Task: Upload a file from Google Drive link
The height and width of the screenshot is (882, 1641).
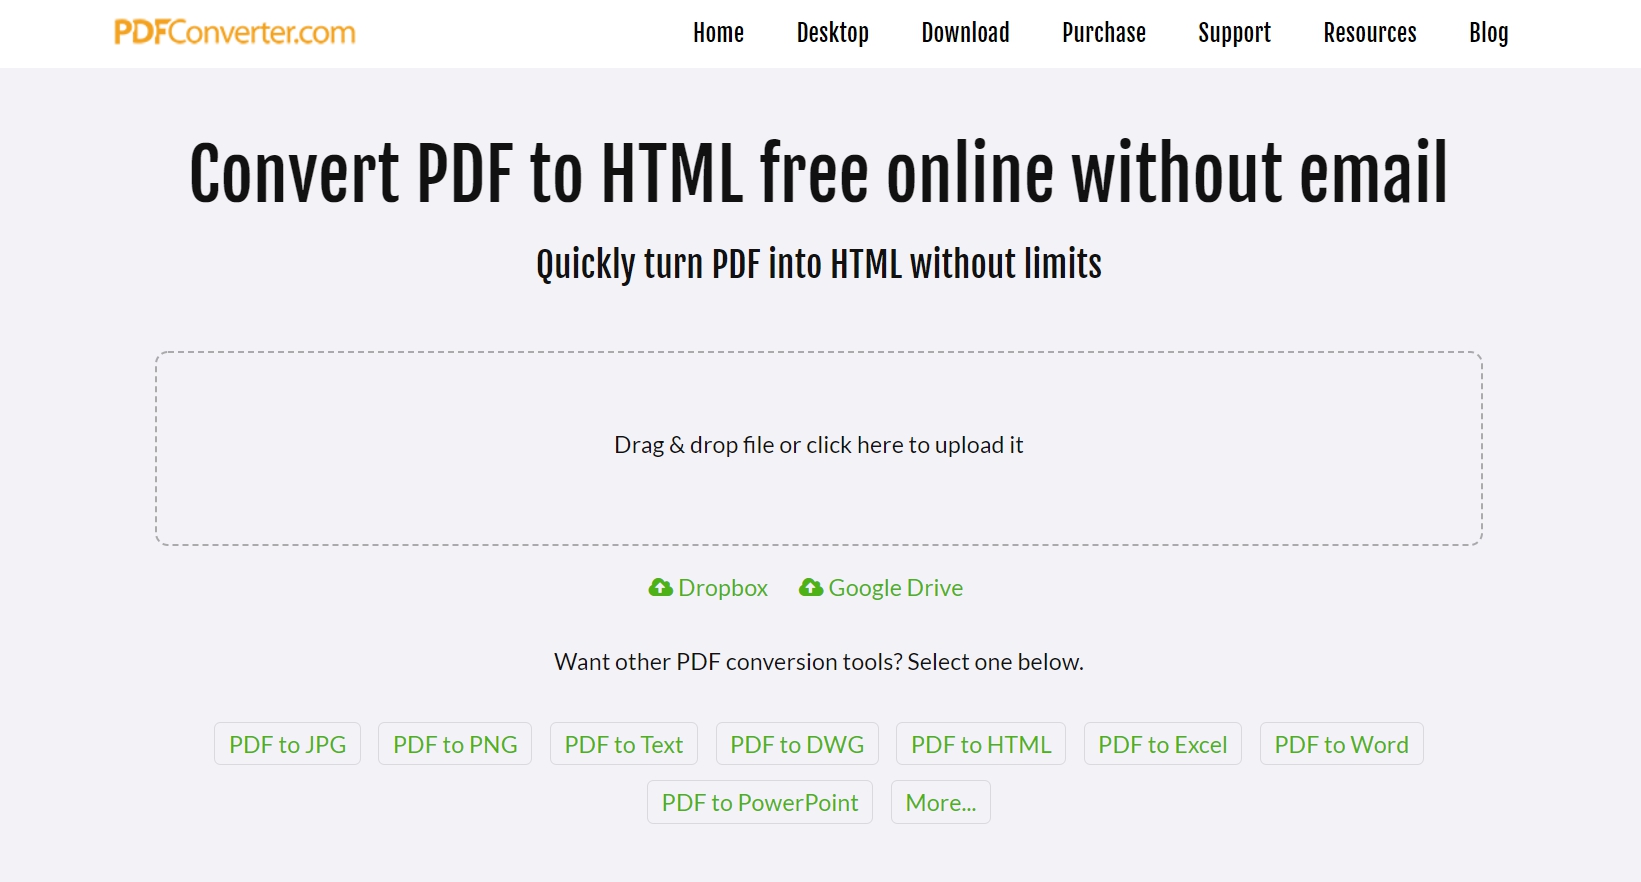Action: [x=881, y=588]
